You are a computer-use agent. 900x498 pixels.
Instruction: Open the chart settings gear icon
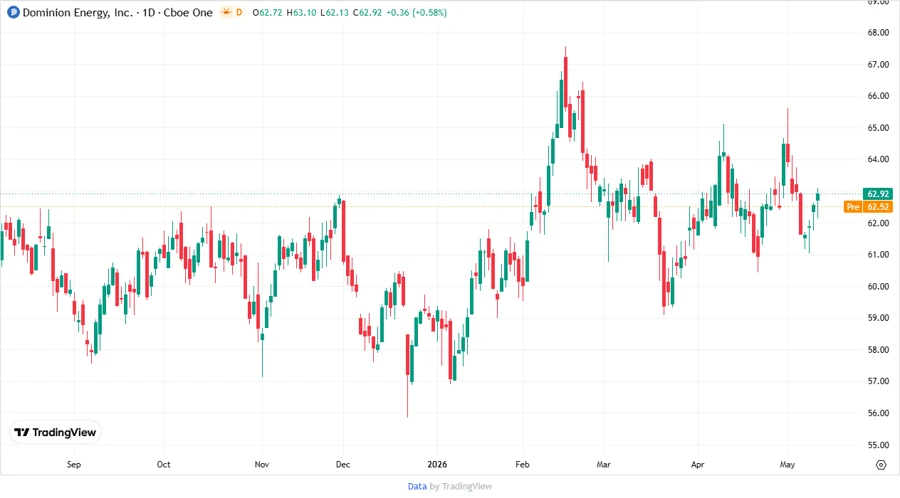coord(881,465)
